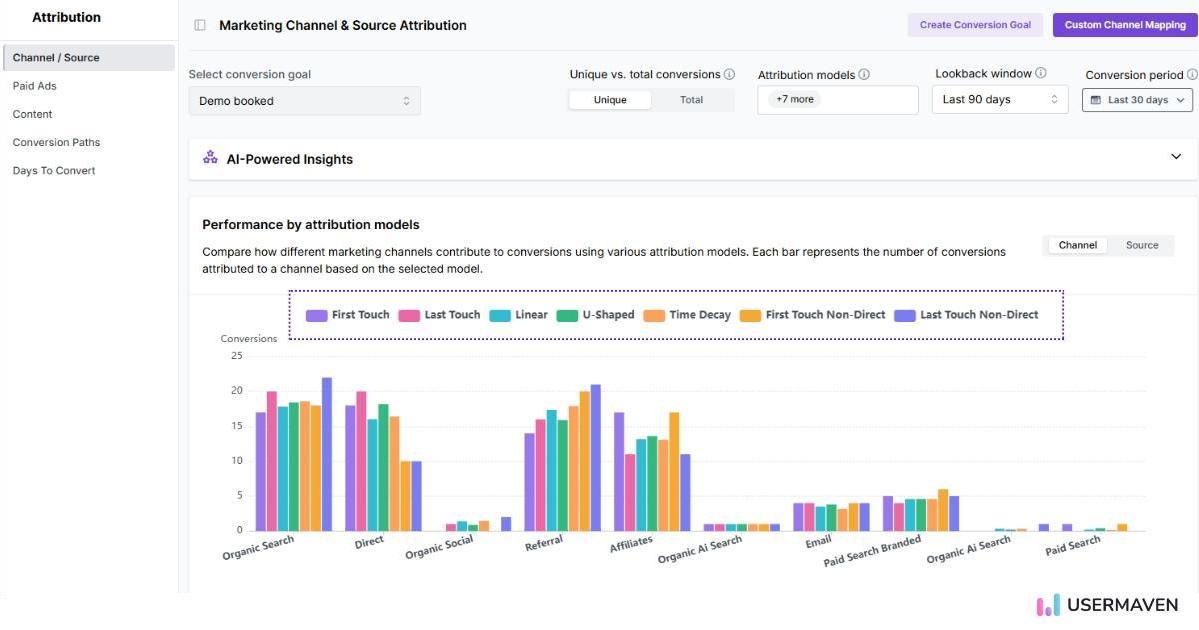Viewport: 1199px width, 630px height.
Task: Open the Demo booked conversion goal dropdown
Action: click(303, 99)
